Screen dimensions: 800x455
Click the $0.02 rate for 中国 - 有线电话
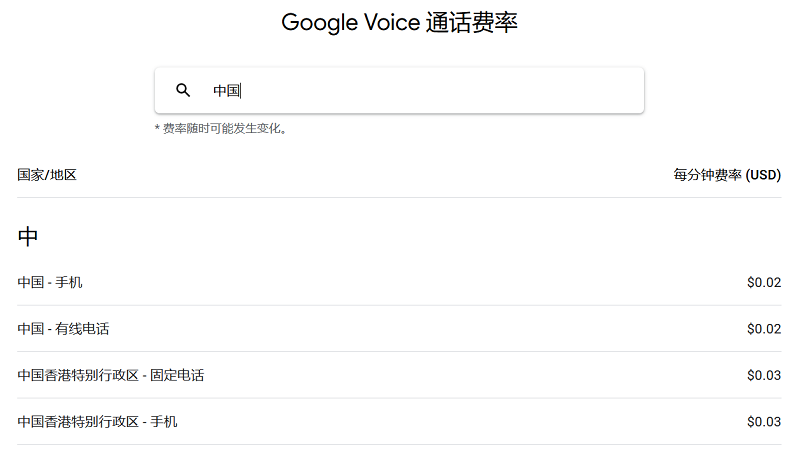[x=764, y=328]
